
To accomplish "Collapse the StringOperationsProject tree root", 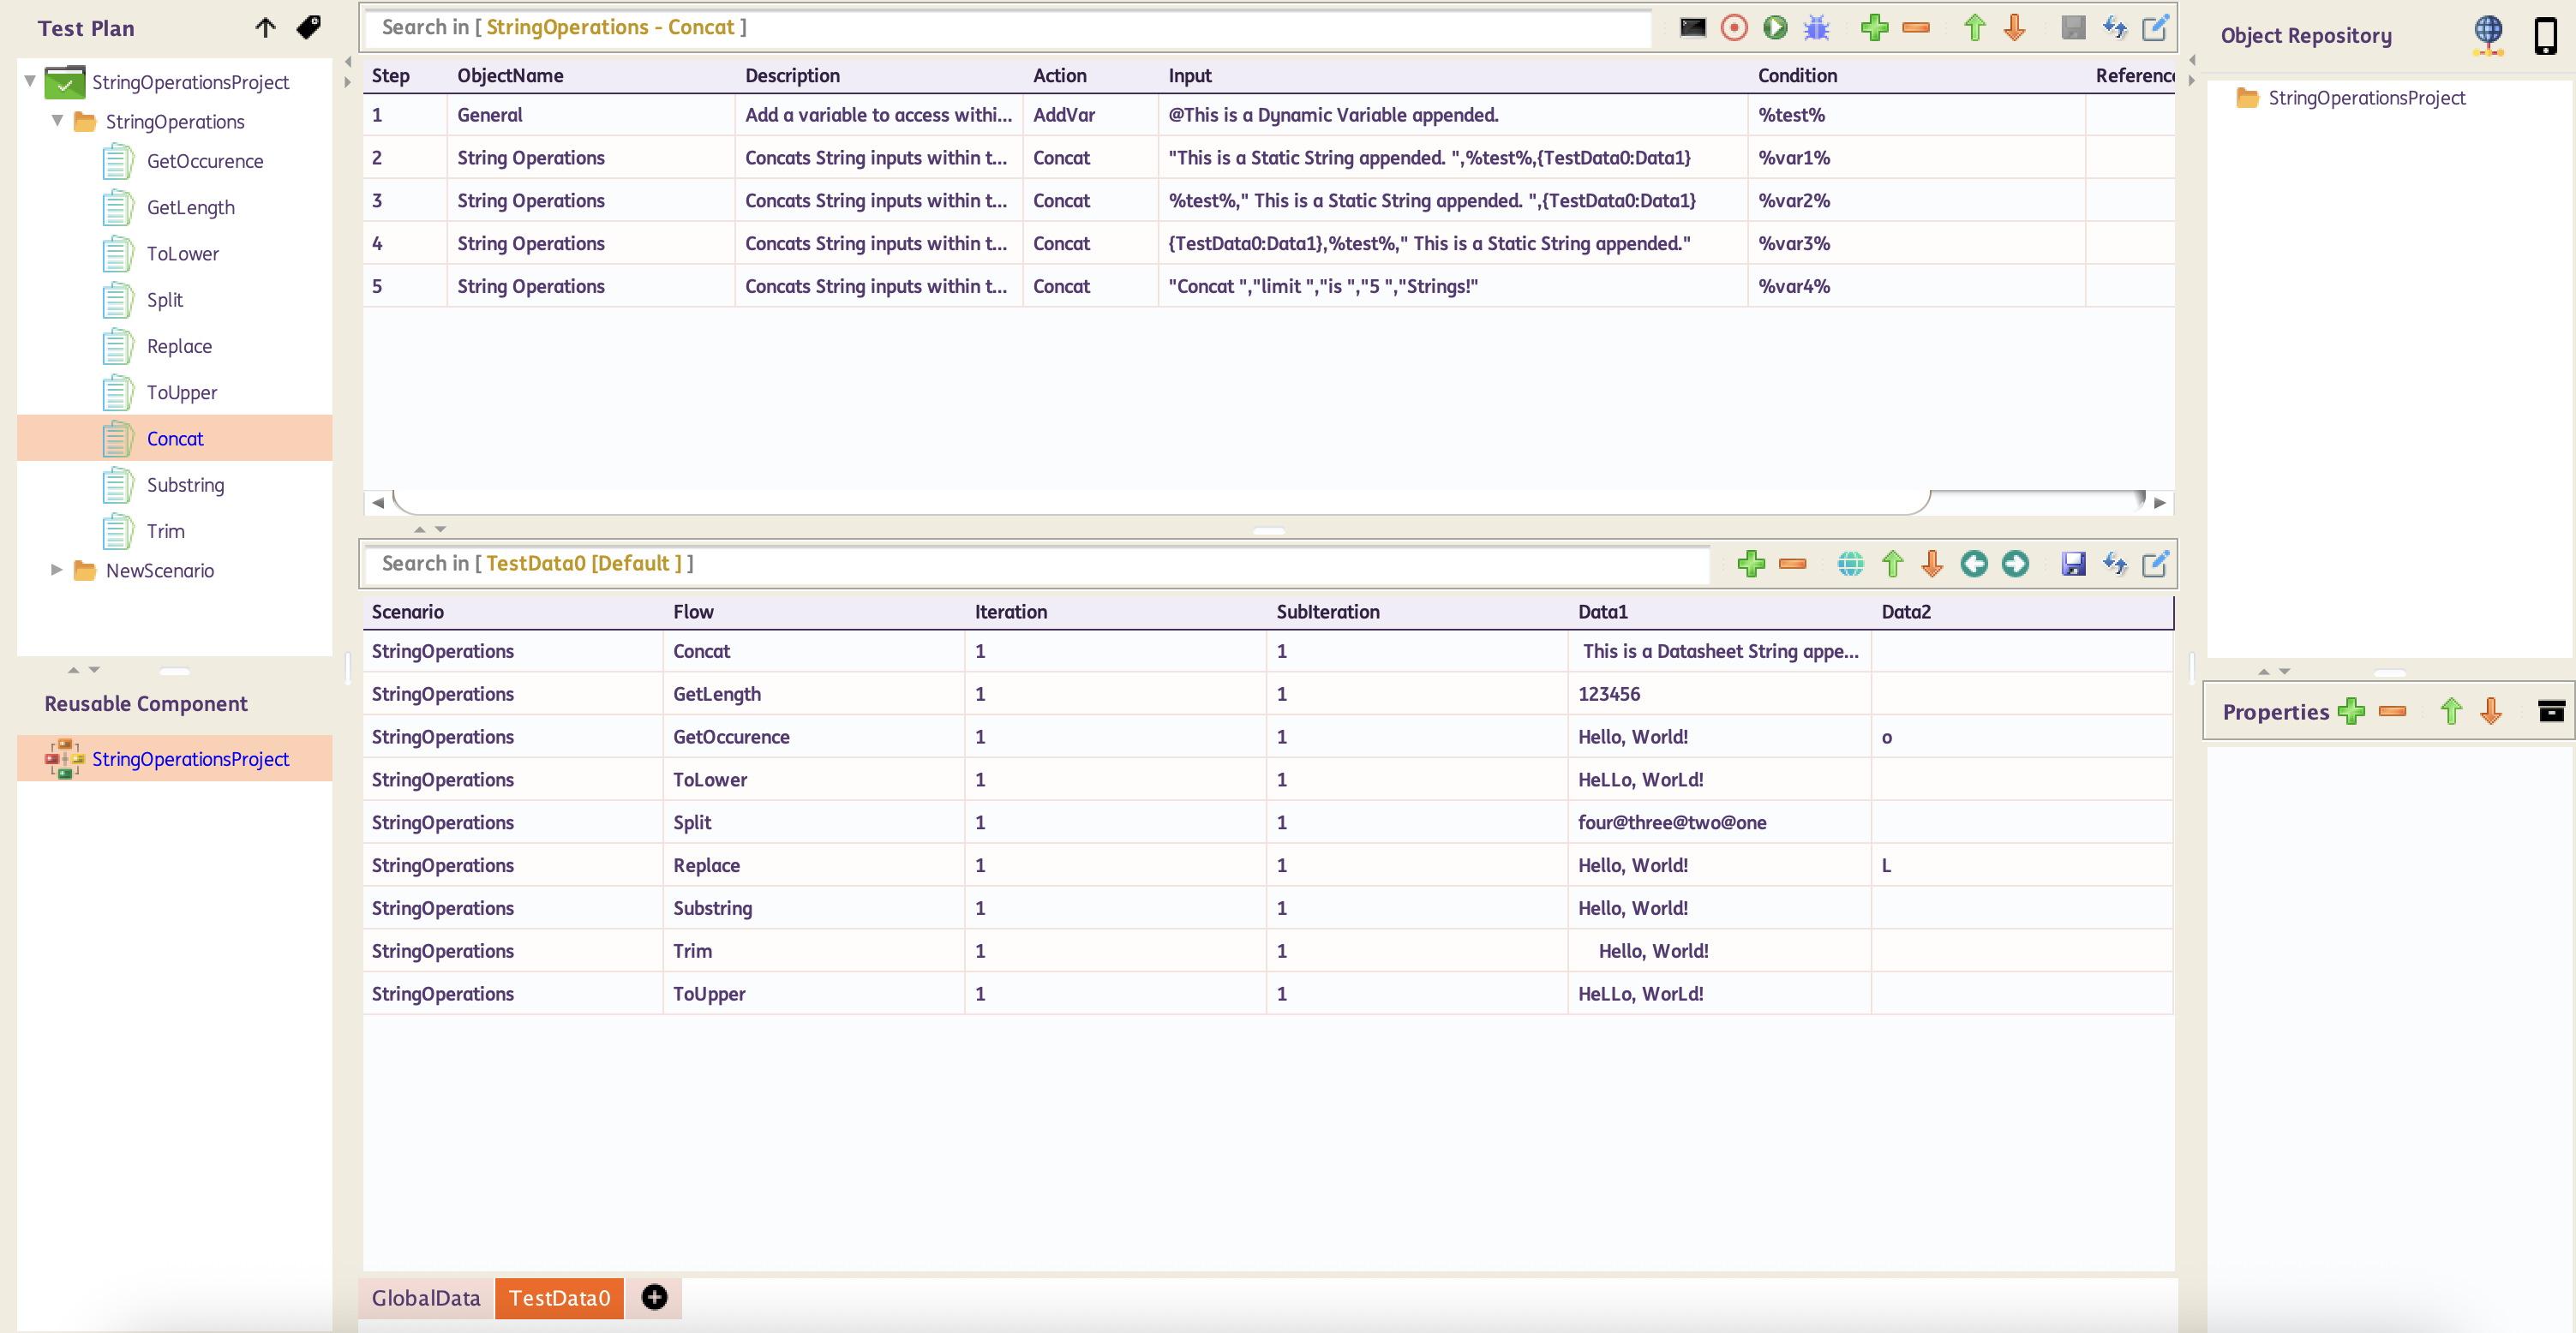I will pyautogui.click(x=30, y=81).
